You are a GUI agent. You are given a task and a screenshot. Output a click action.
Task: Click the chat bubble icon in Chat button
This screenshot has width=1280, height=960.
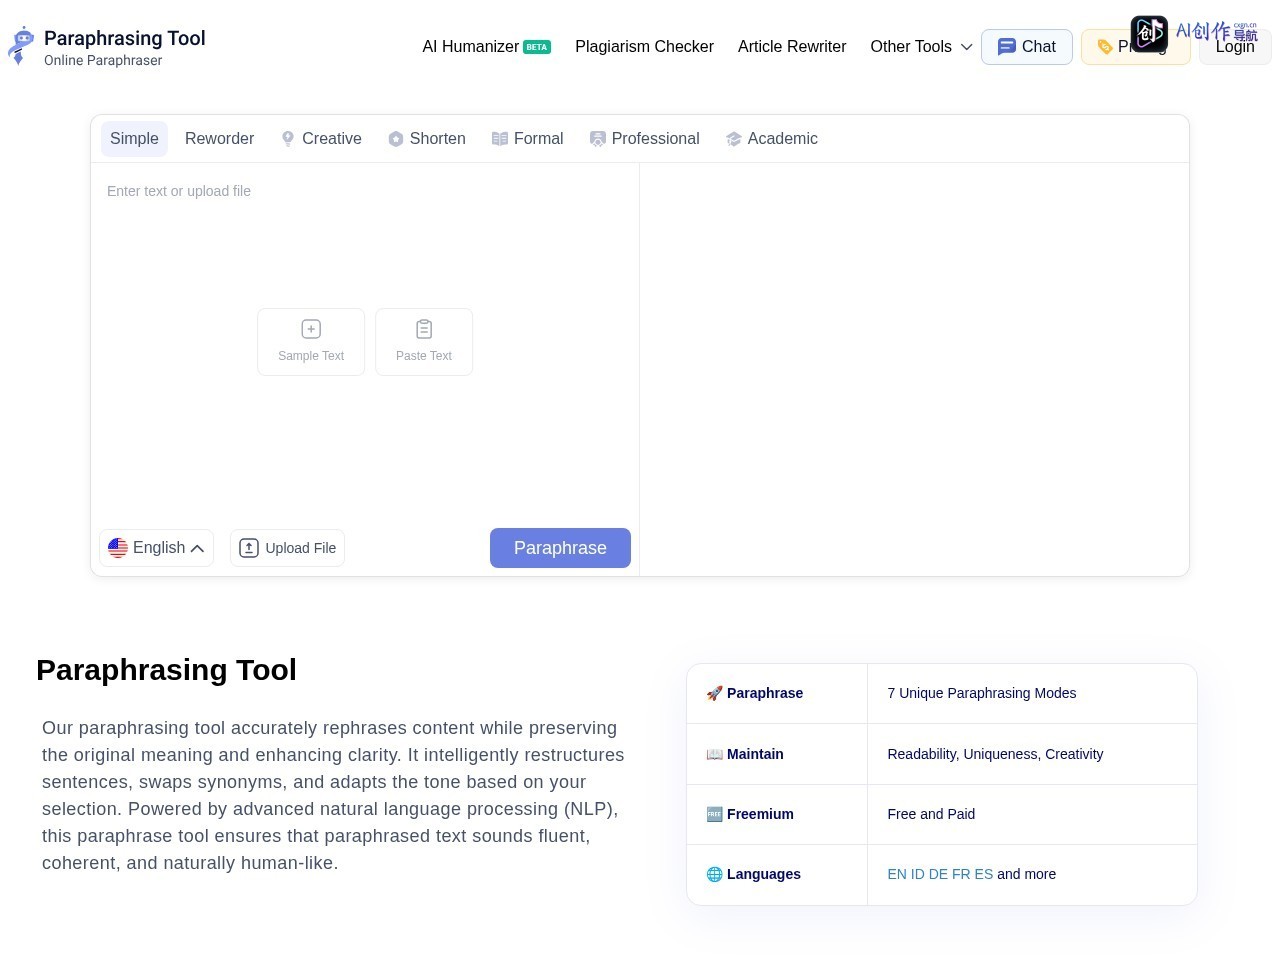tap(1007, 47)
